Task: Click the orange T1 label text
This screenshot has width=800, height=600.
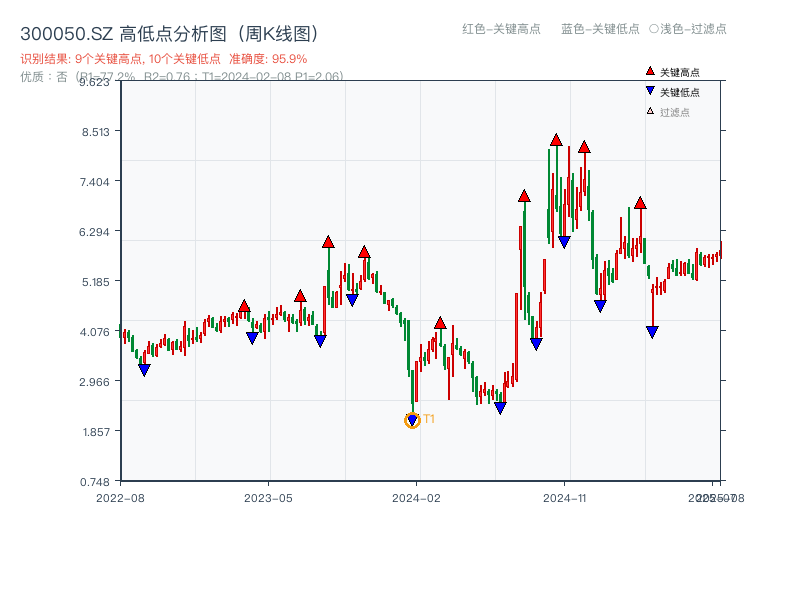Action: click(429, 419)
